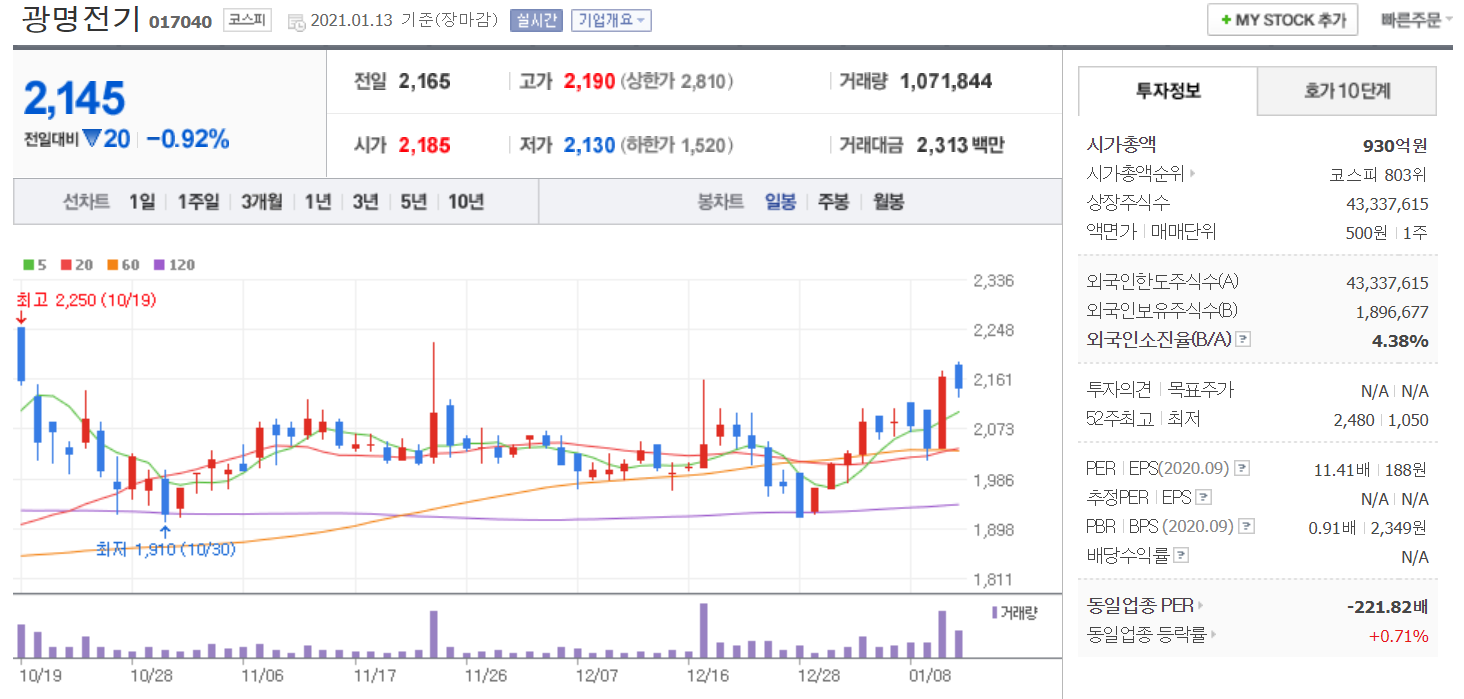The height and width of the screenshot is (699, 1464).
Task: Click the MY STOCK 추가 button
Action: (x=1282, y=19)
